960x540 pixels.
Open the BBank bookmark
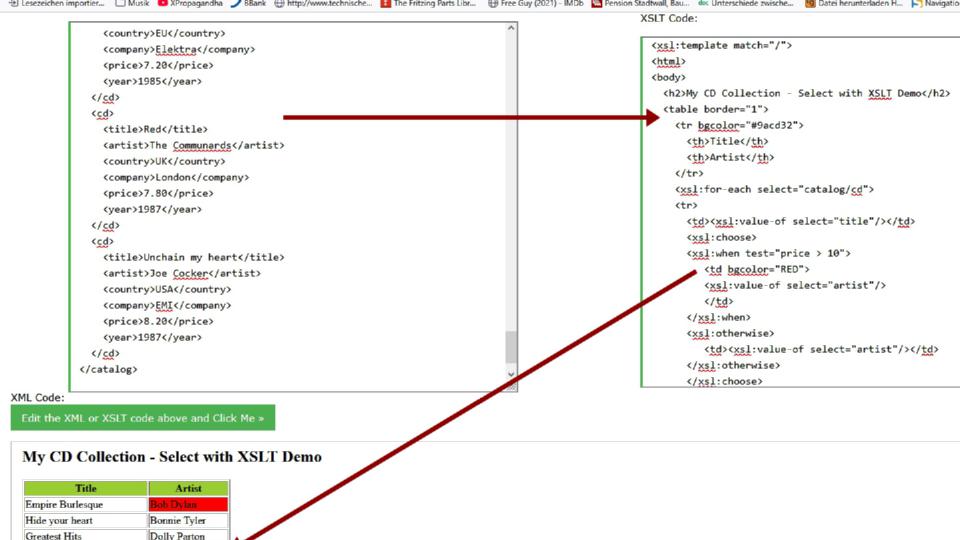[248, 4]
